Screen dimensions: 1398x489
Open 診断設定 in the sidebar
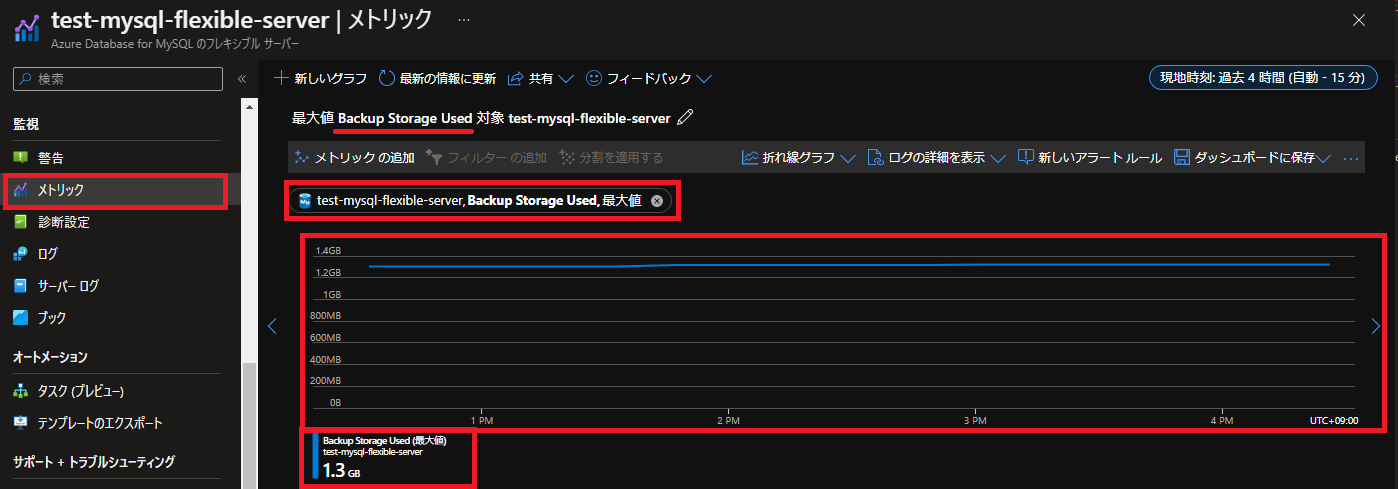pos(64,222)
